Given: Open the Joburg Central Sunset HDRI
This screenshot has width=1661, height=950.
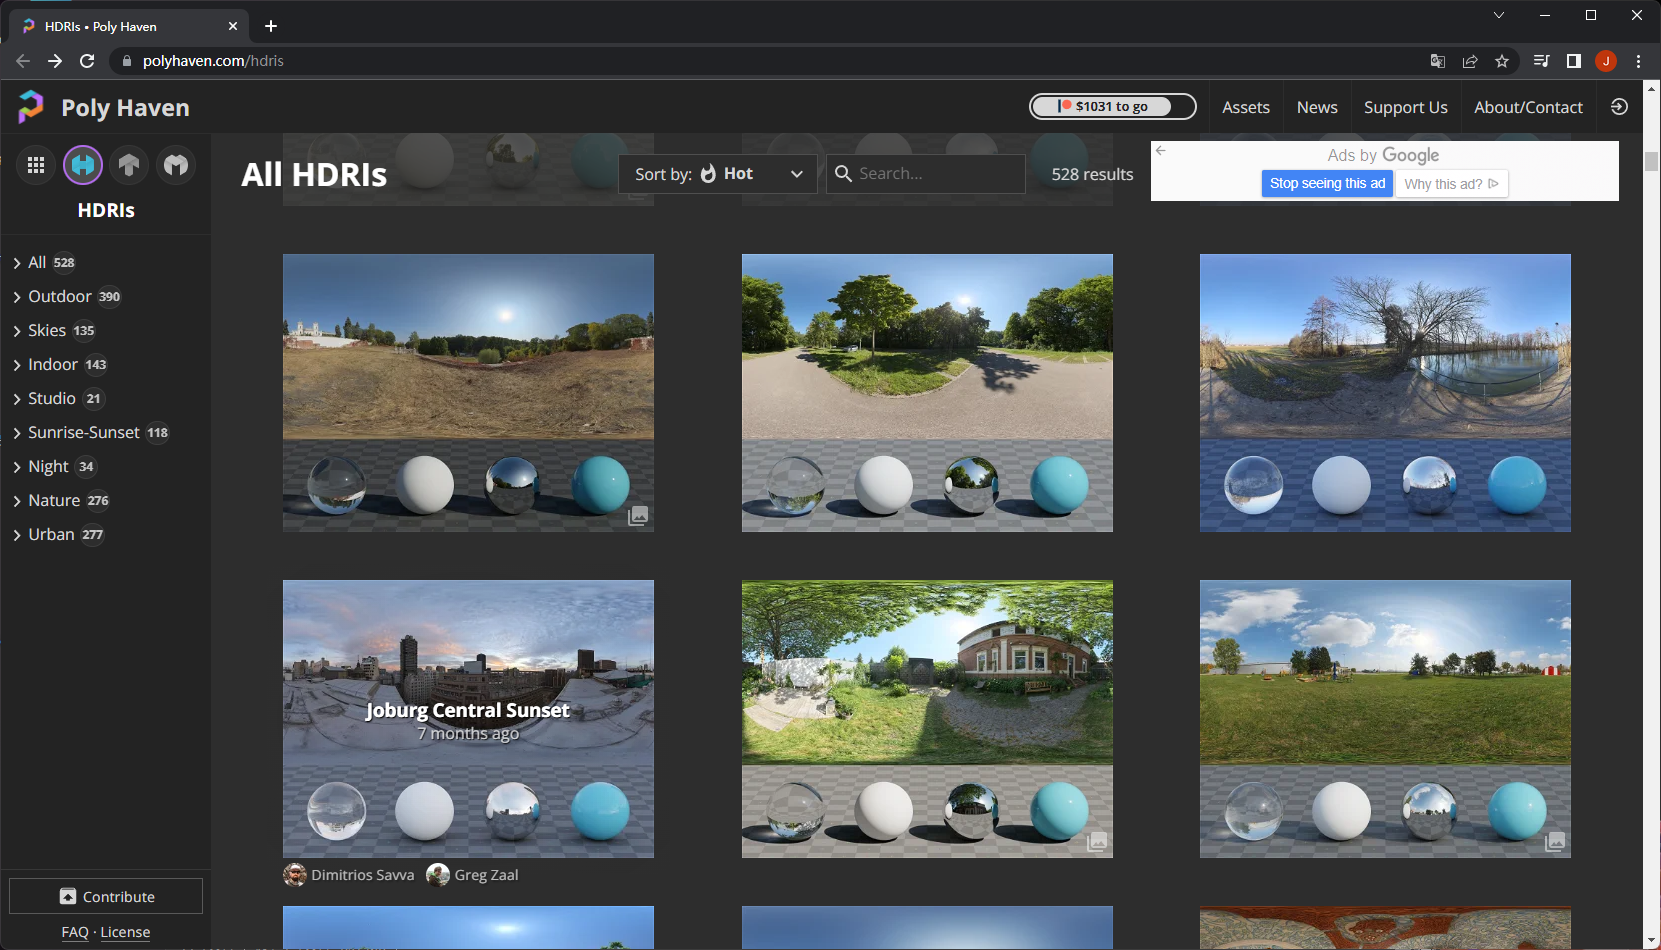Looking at the screenshot, I should tap(468, 719).
